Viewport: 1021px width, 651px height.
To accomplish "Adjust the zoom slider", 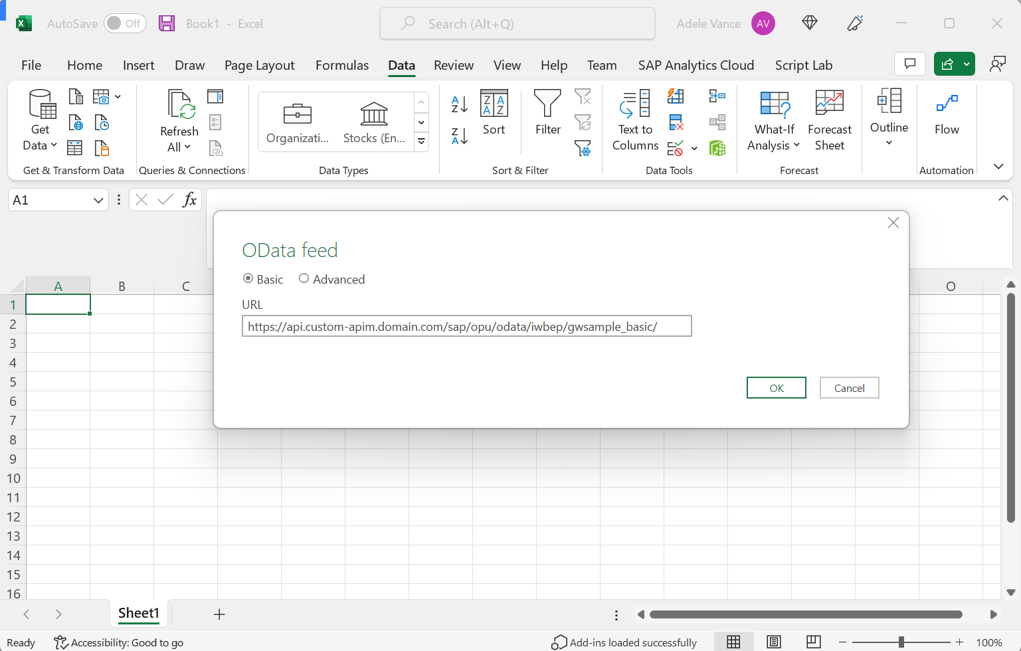I will coord(901,642).
